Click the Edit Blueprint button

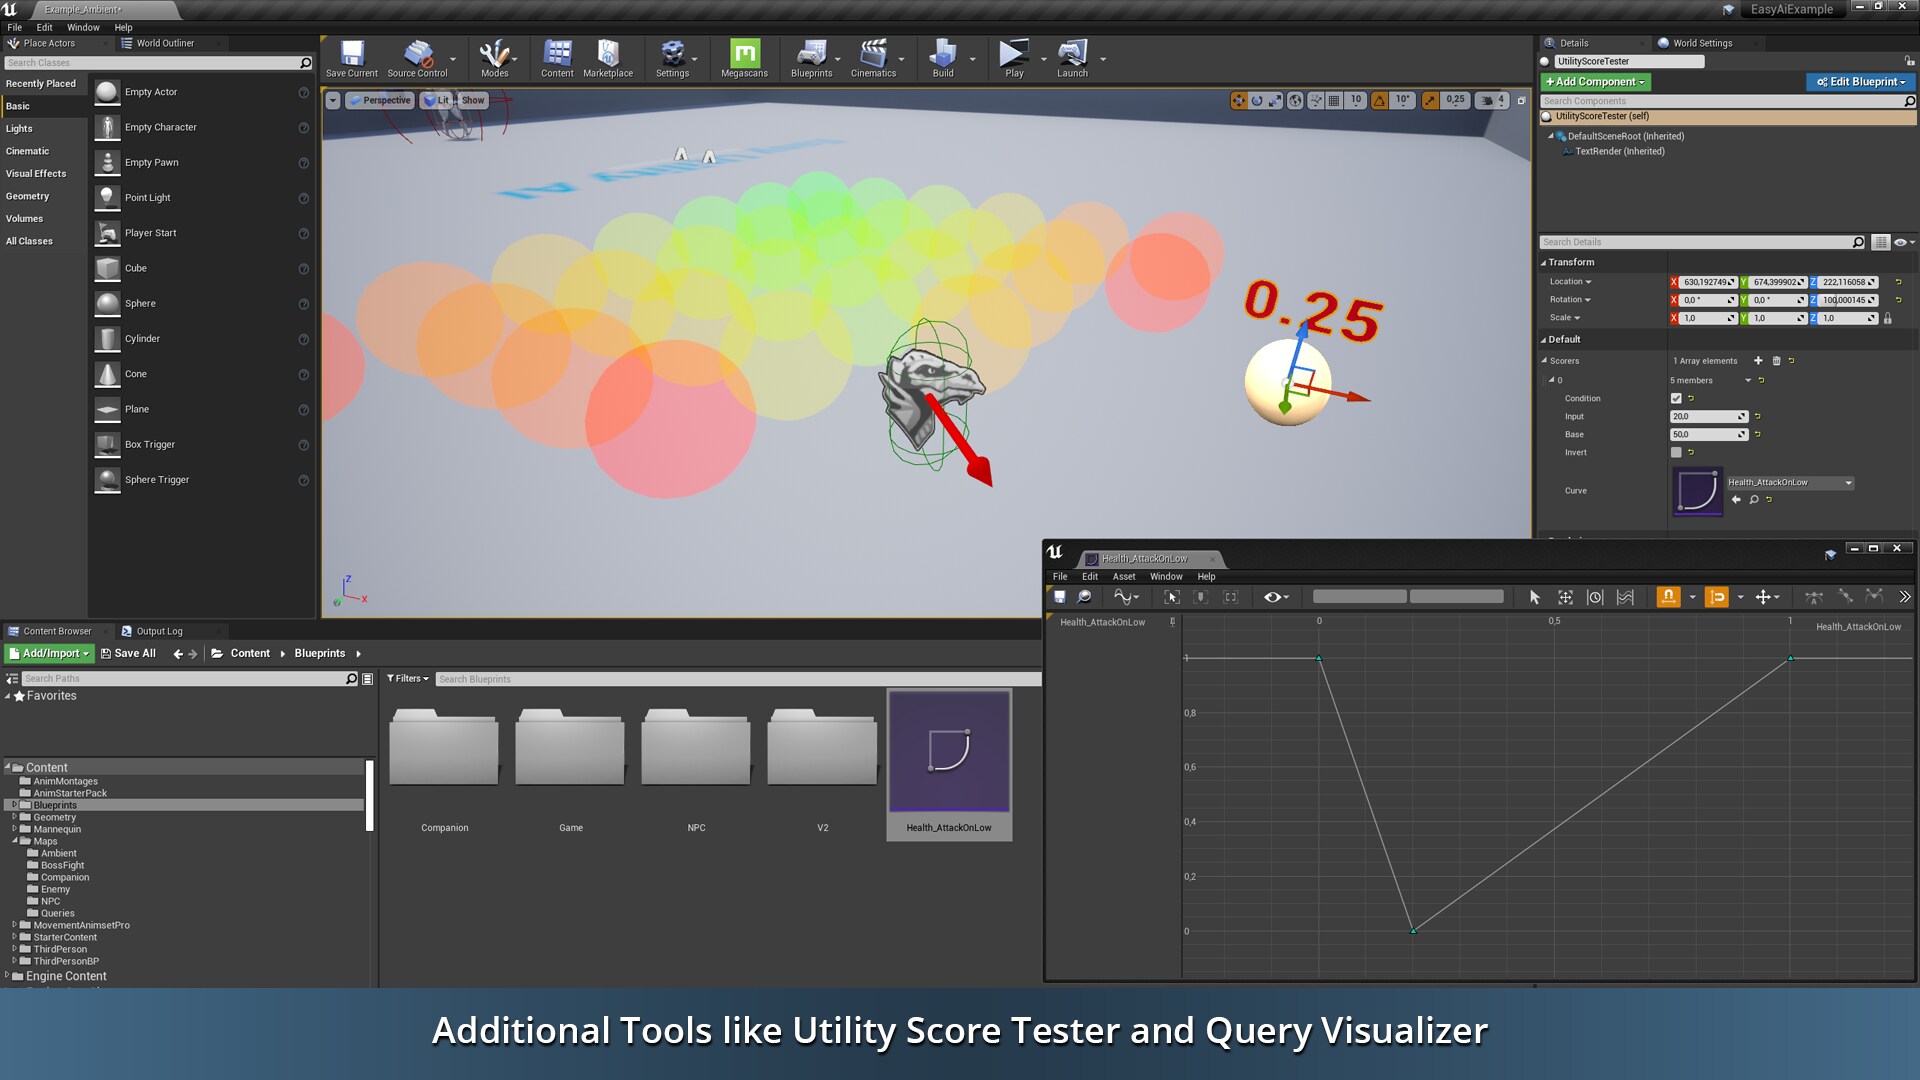(x=1860, y=82)
